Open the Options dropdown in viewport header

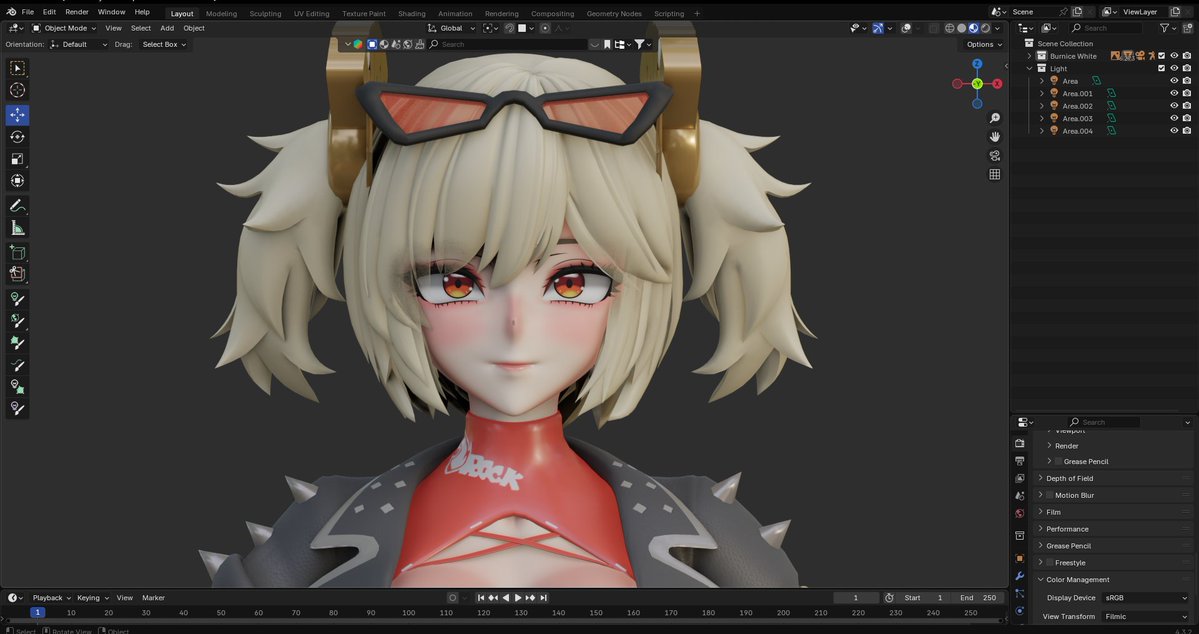983,44
